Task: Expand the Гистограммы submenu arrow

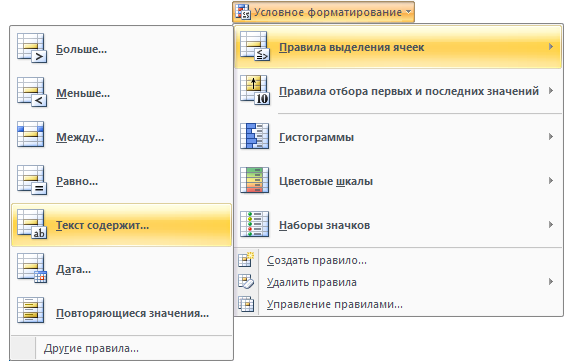Action: click(551, 137)
